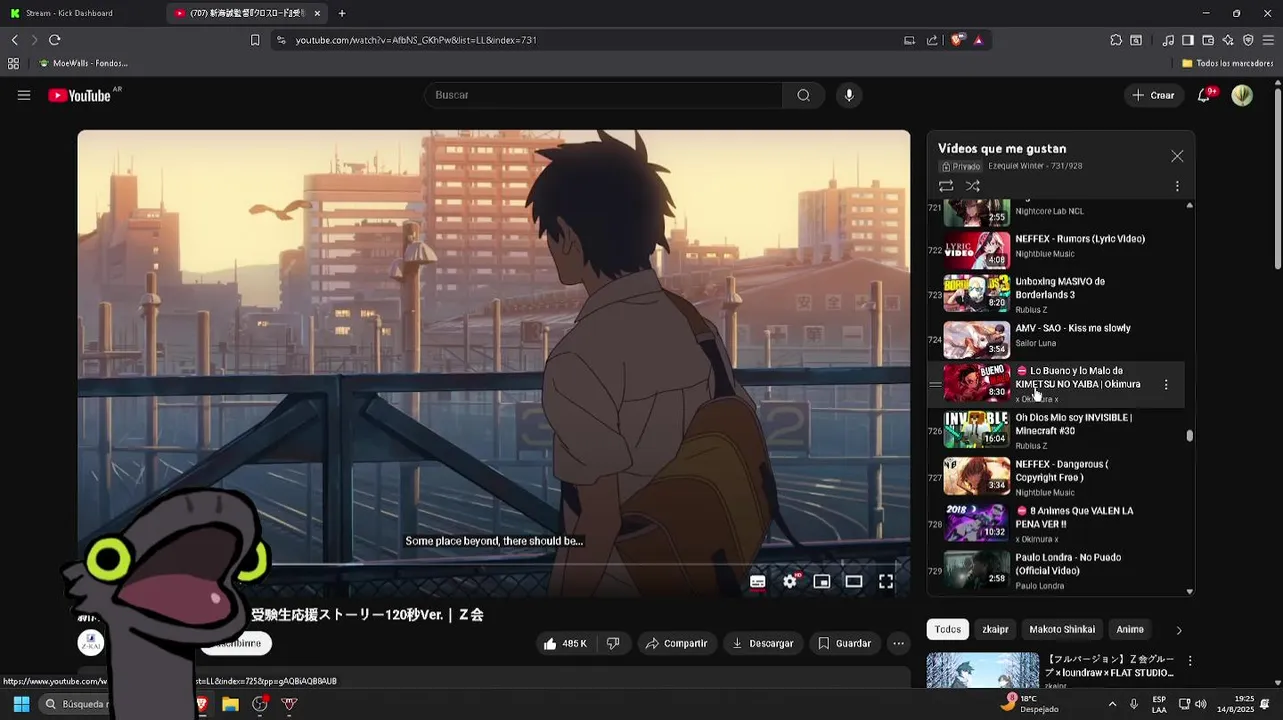Play Paulo Londra - No Puedo

1068,564
